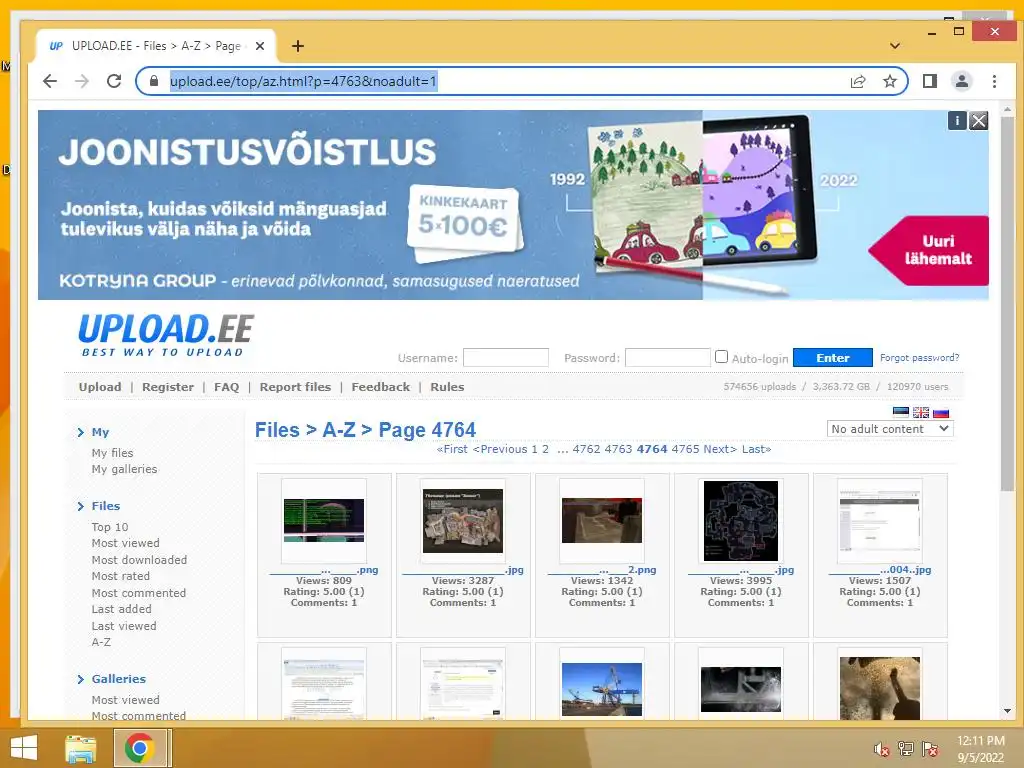Screen dimensions: 1024x768
Task: Close the banner advertisement
Action: 978,121
